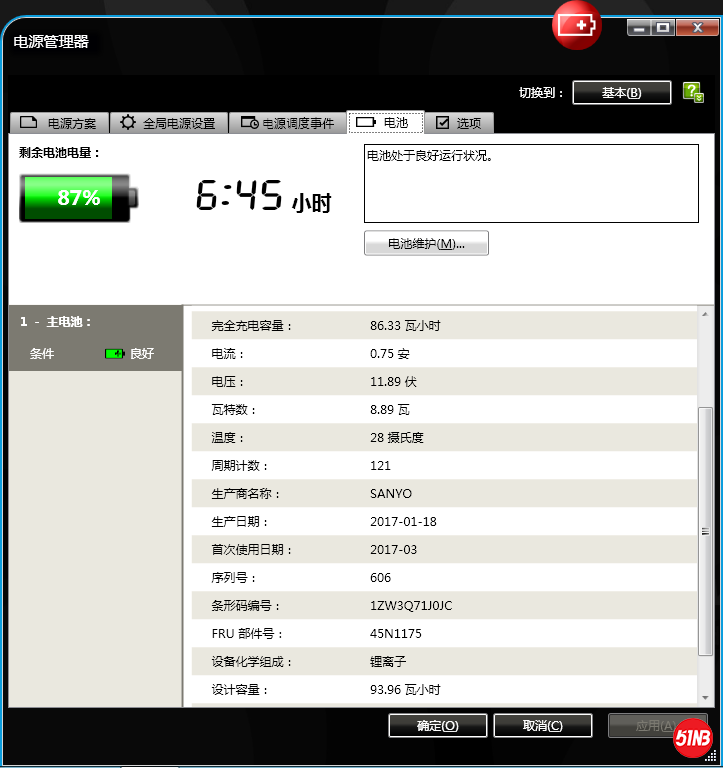Click the green battery icon beside 良好

pos(115,354)
